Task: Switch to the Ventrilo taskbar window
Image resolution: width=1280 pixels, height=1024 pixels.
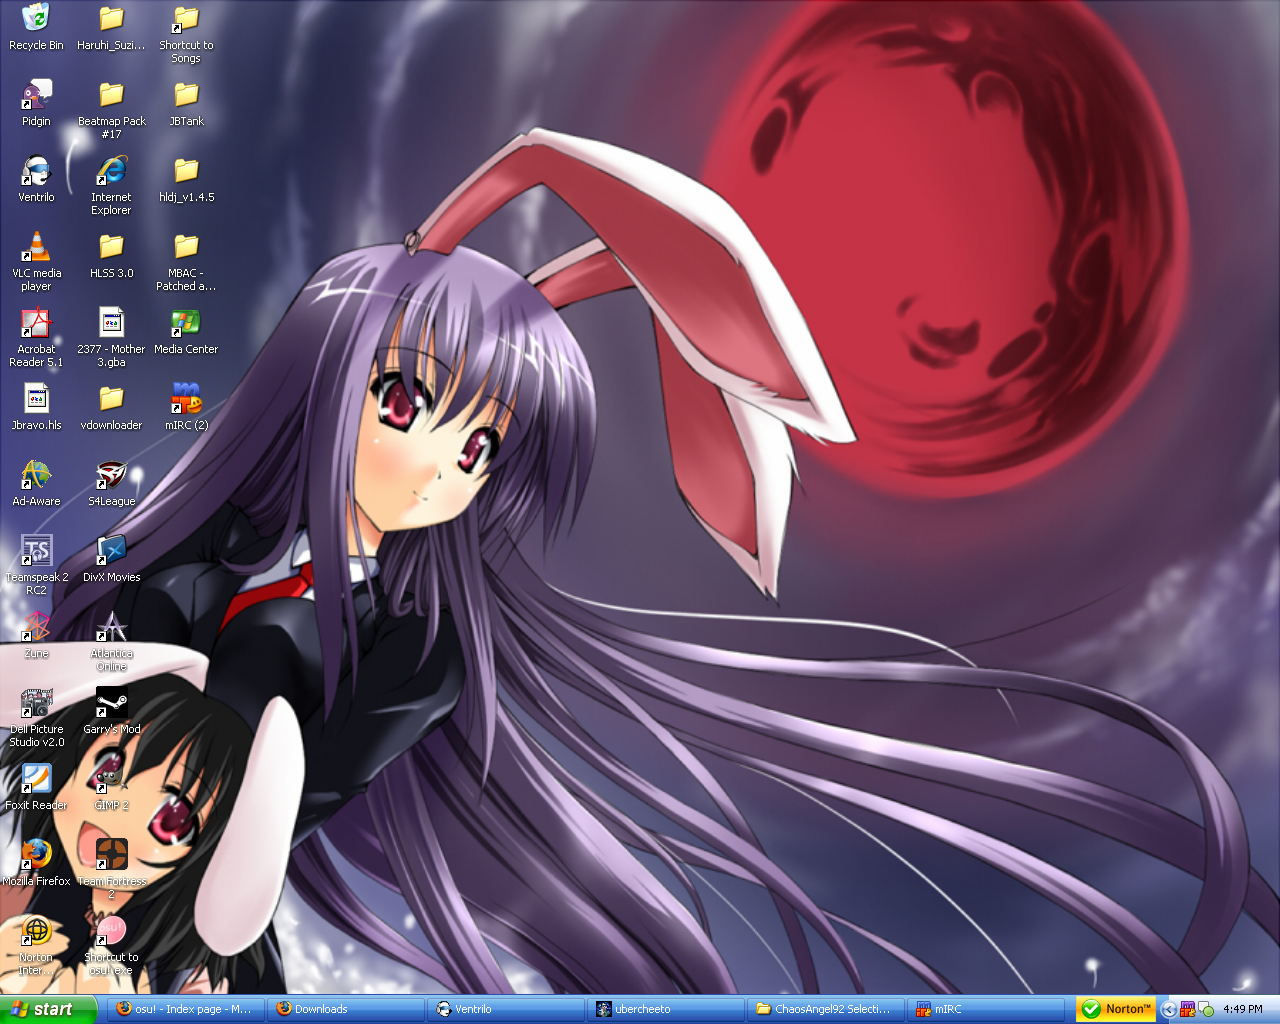Action: pyautogui.click(x=506, y=1009)
